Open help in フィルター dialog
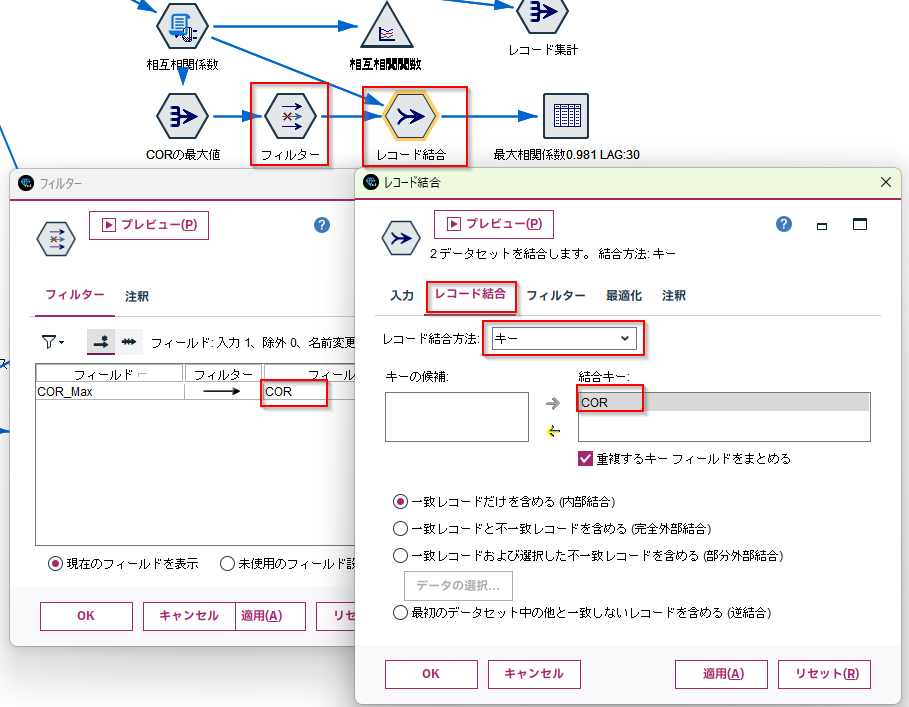The width and height of the screenshot is (909, 707). tap(322, 225)
